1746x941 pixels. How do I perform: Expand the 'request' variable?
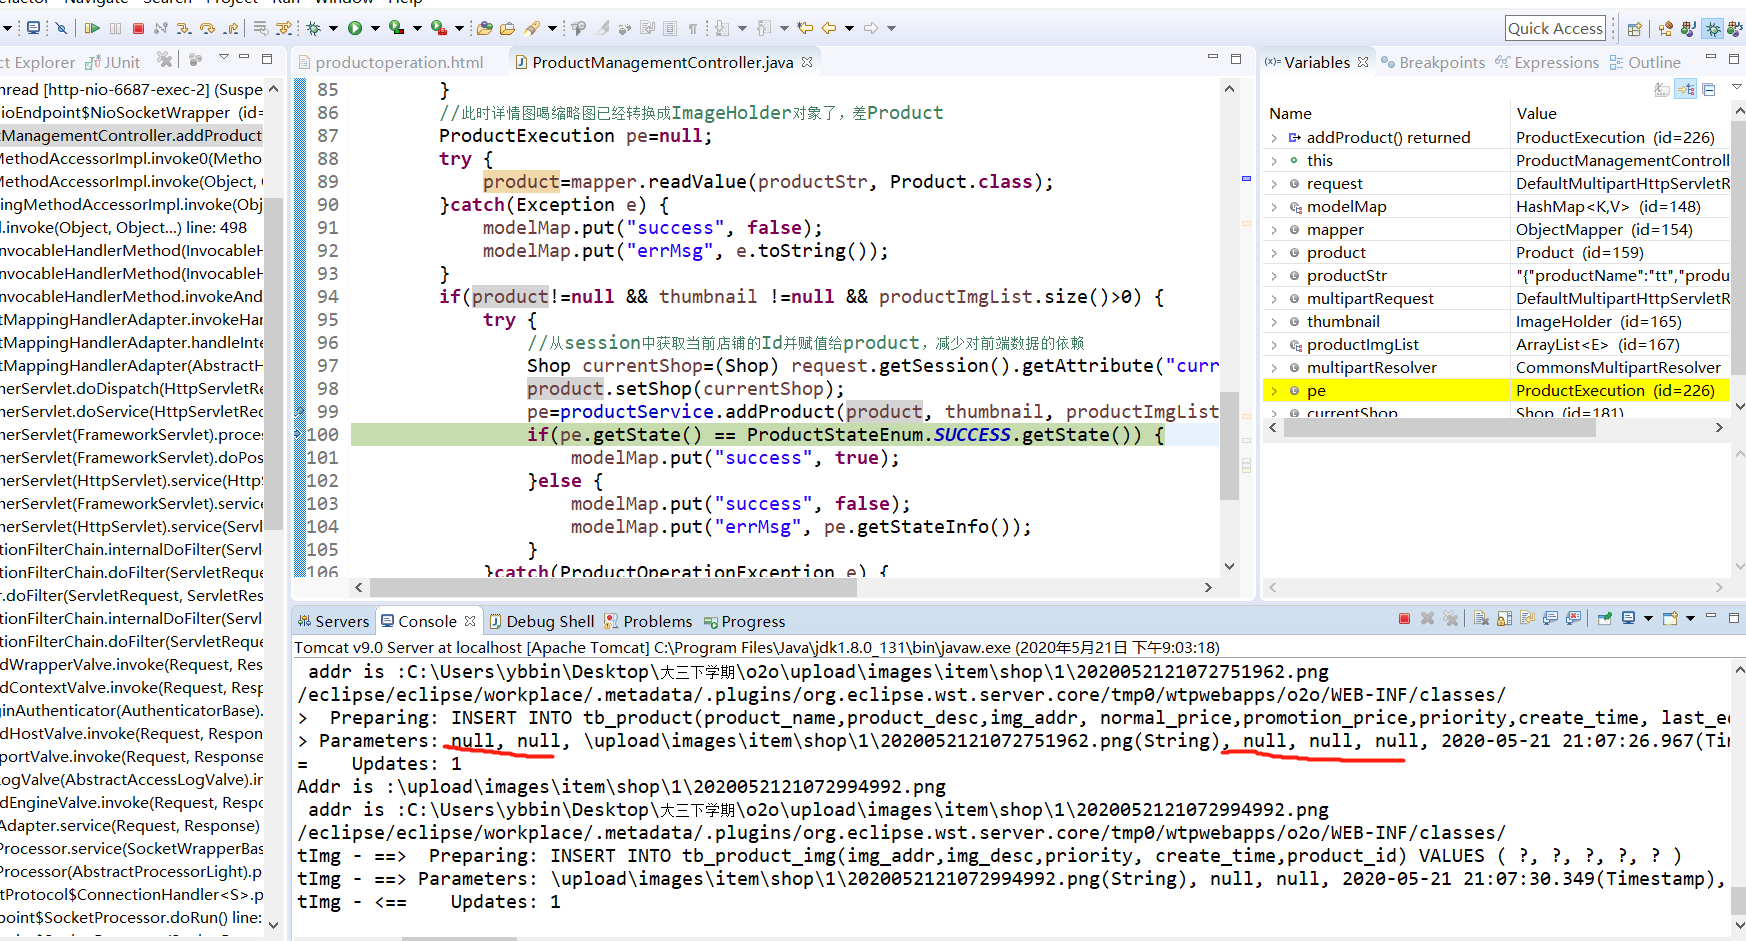point(1274,184)
